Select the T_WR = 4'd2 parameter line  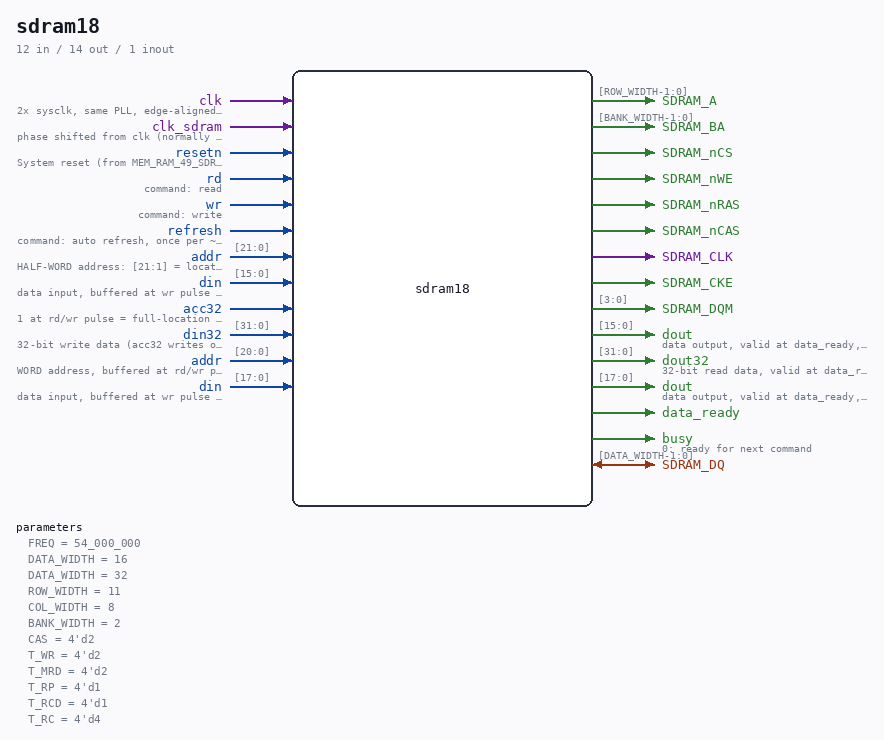64,655
